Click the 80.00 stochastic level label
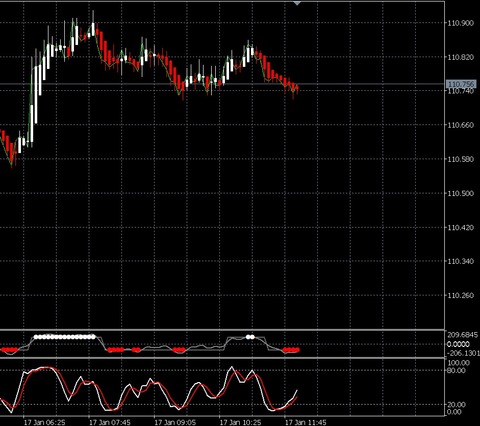The image size is (480, 426). coord(457,370)
